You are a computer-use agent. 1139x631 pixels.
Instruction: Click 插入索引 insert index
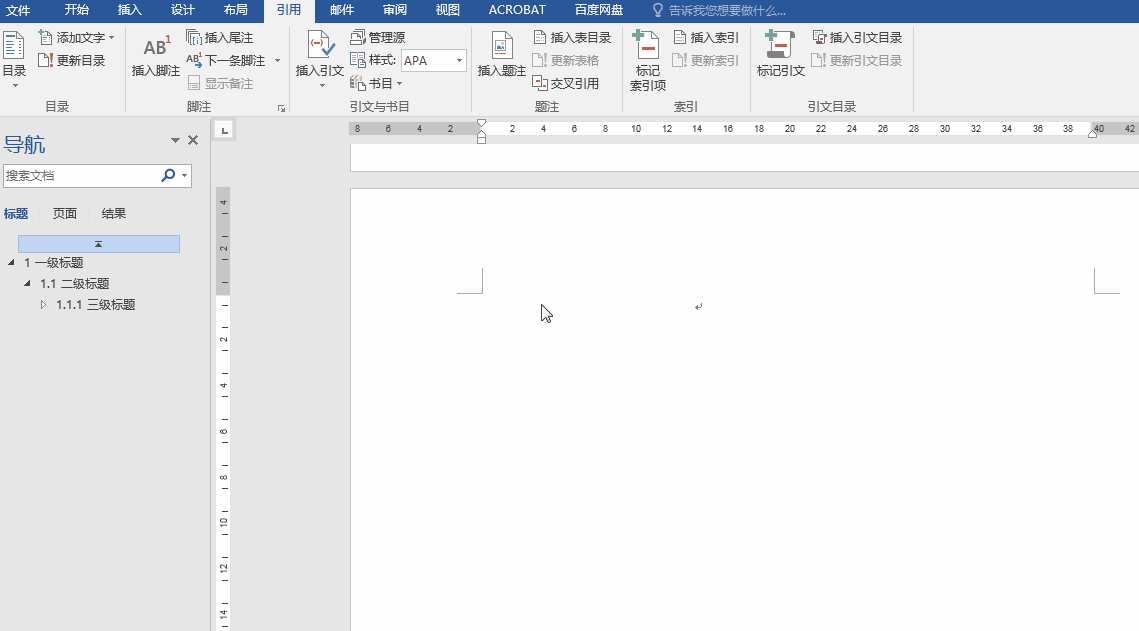pyautogui.click(x=705, y=37)
